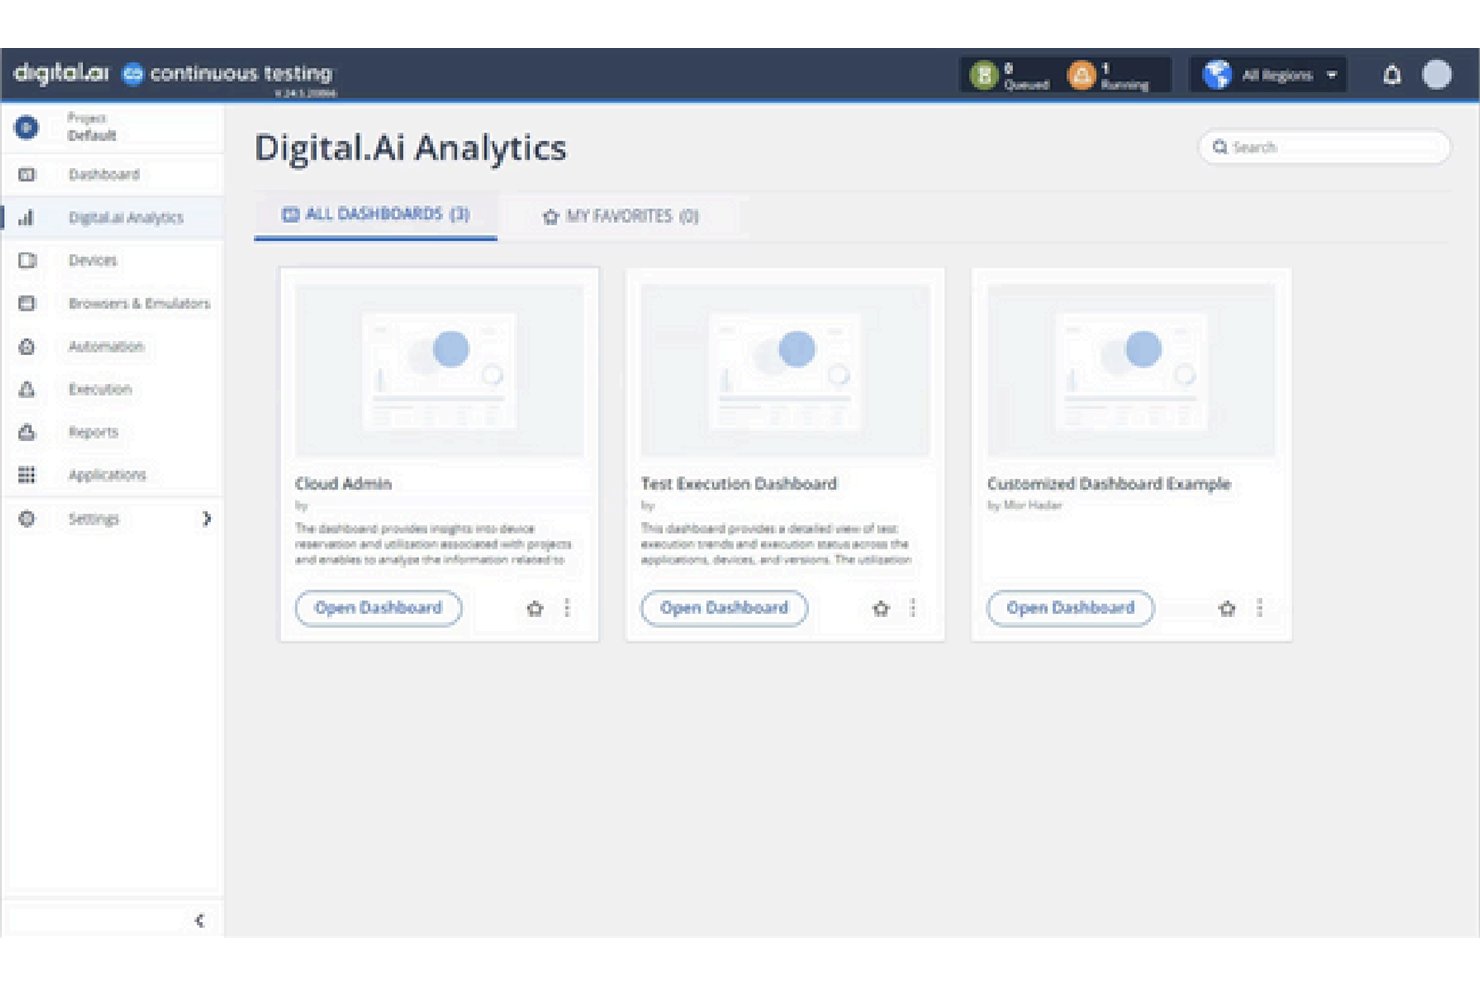
Task: Open Dashboard in the sidebar
Action: (104, 175)
